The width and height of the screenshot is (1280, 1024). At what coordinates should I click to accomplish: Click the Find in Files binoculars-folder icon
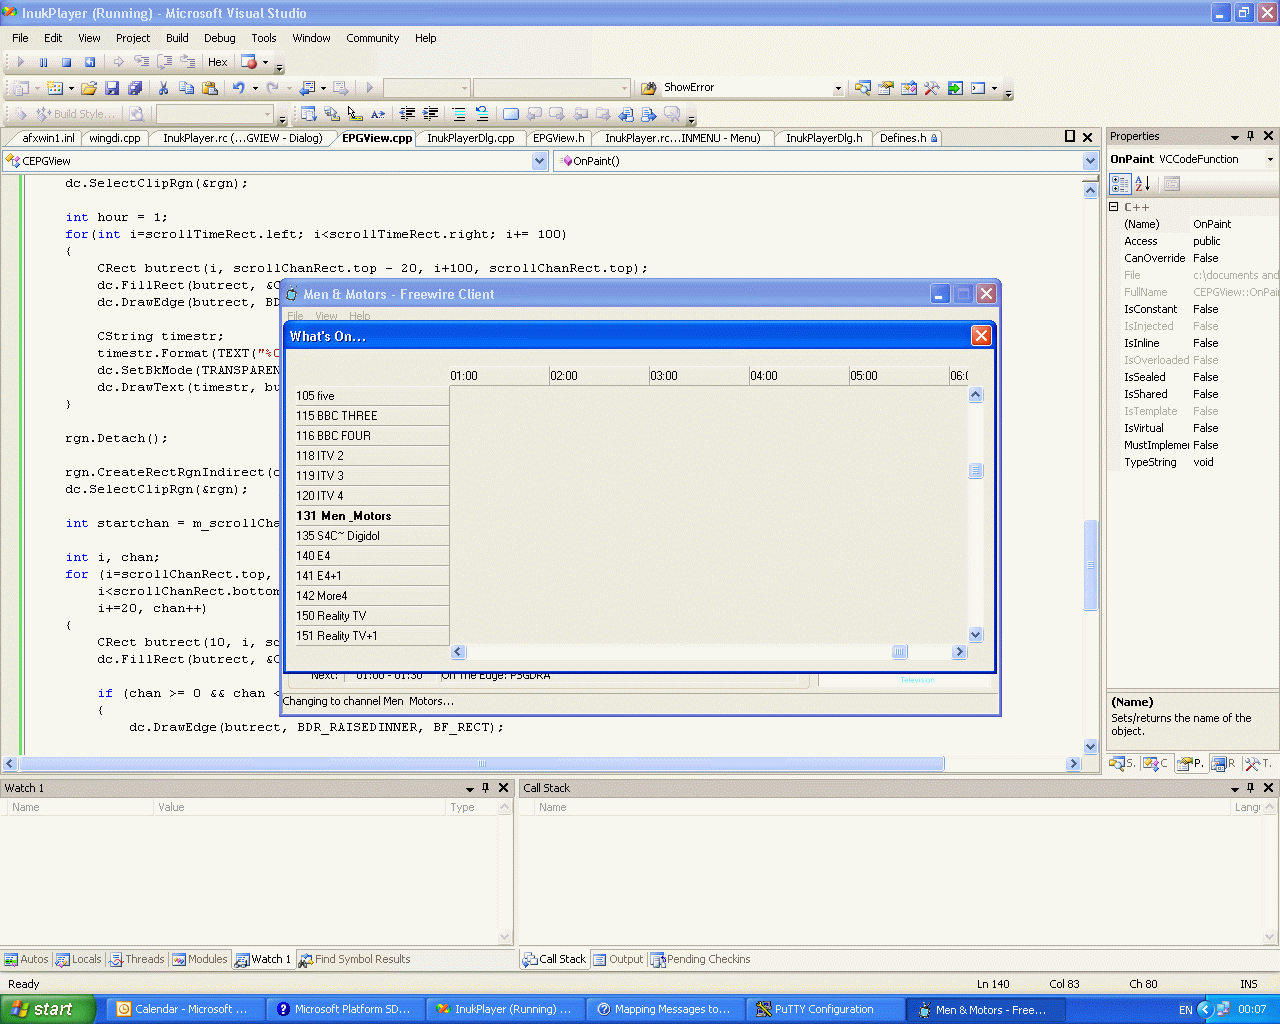point(648,88)
